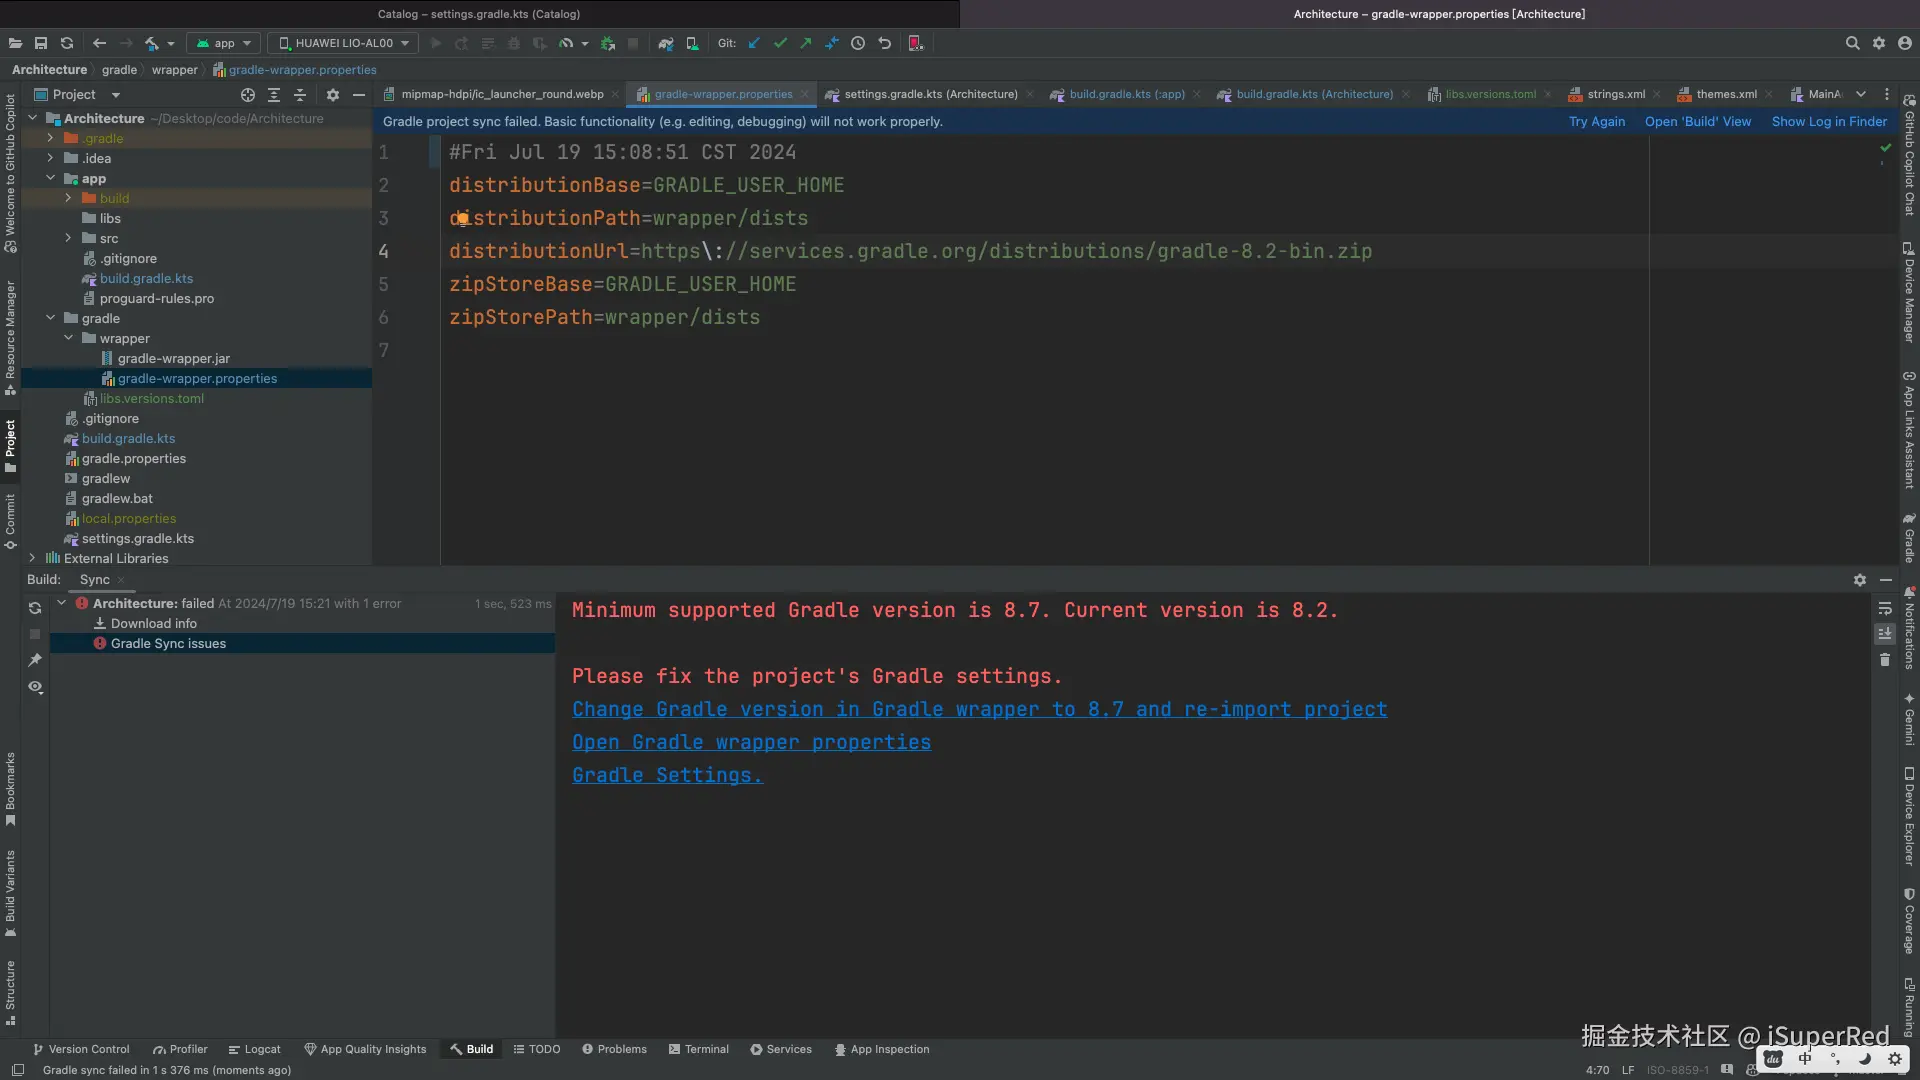This screenshot has height=1080, width=1920.
Task: Open Search Everywhere magnifier icon
Action: 1852,43
